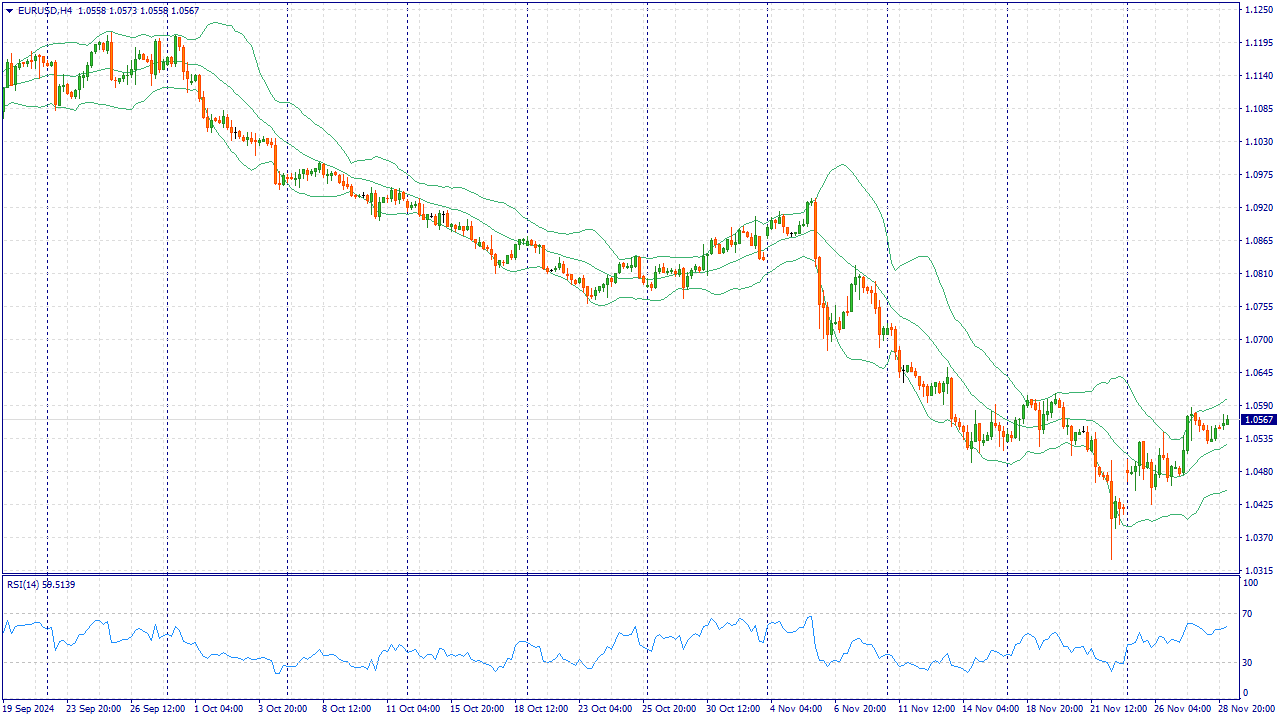This screenshot has height=720, width=1280.
Task: Click the 28 Nov 20:00 time label
Action: (1244, 709)
